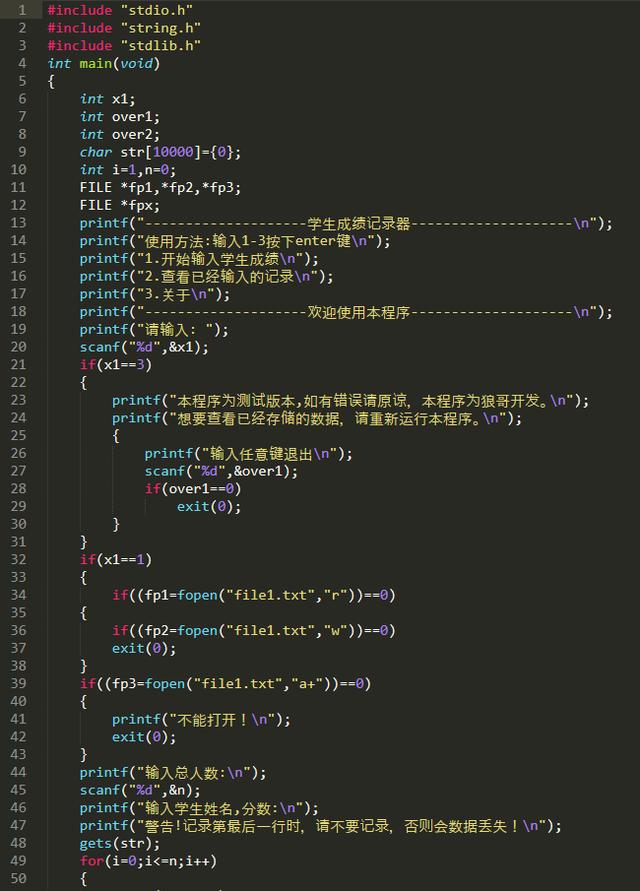Screen dimensions: 640x891
Task: Click the exit(0); on line 29
Action: pos(209,506)
